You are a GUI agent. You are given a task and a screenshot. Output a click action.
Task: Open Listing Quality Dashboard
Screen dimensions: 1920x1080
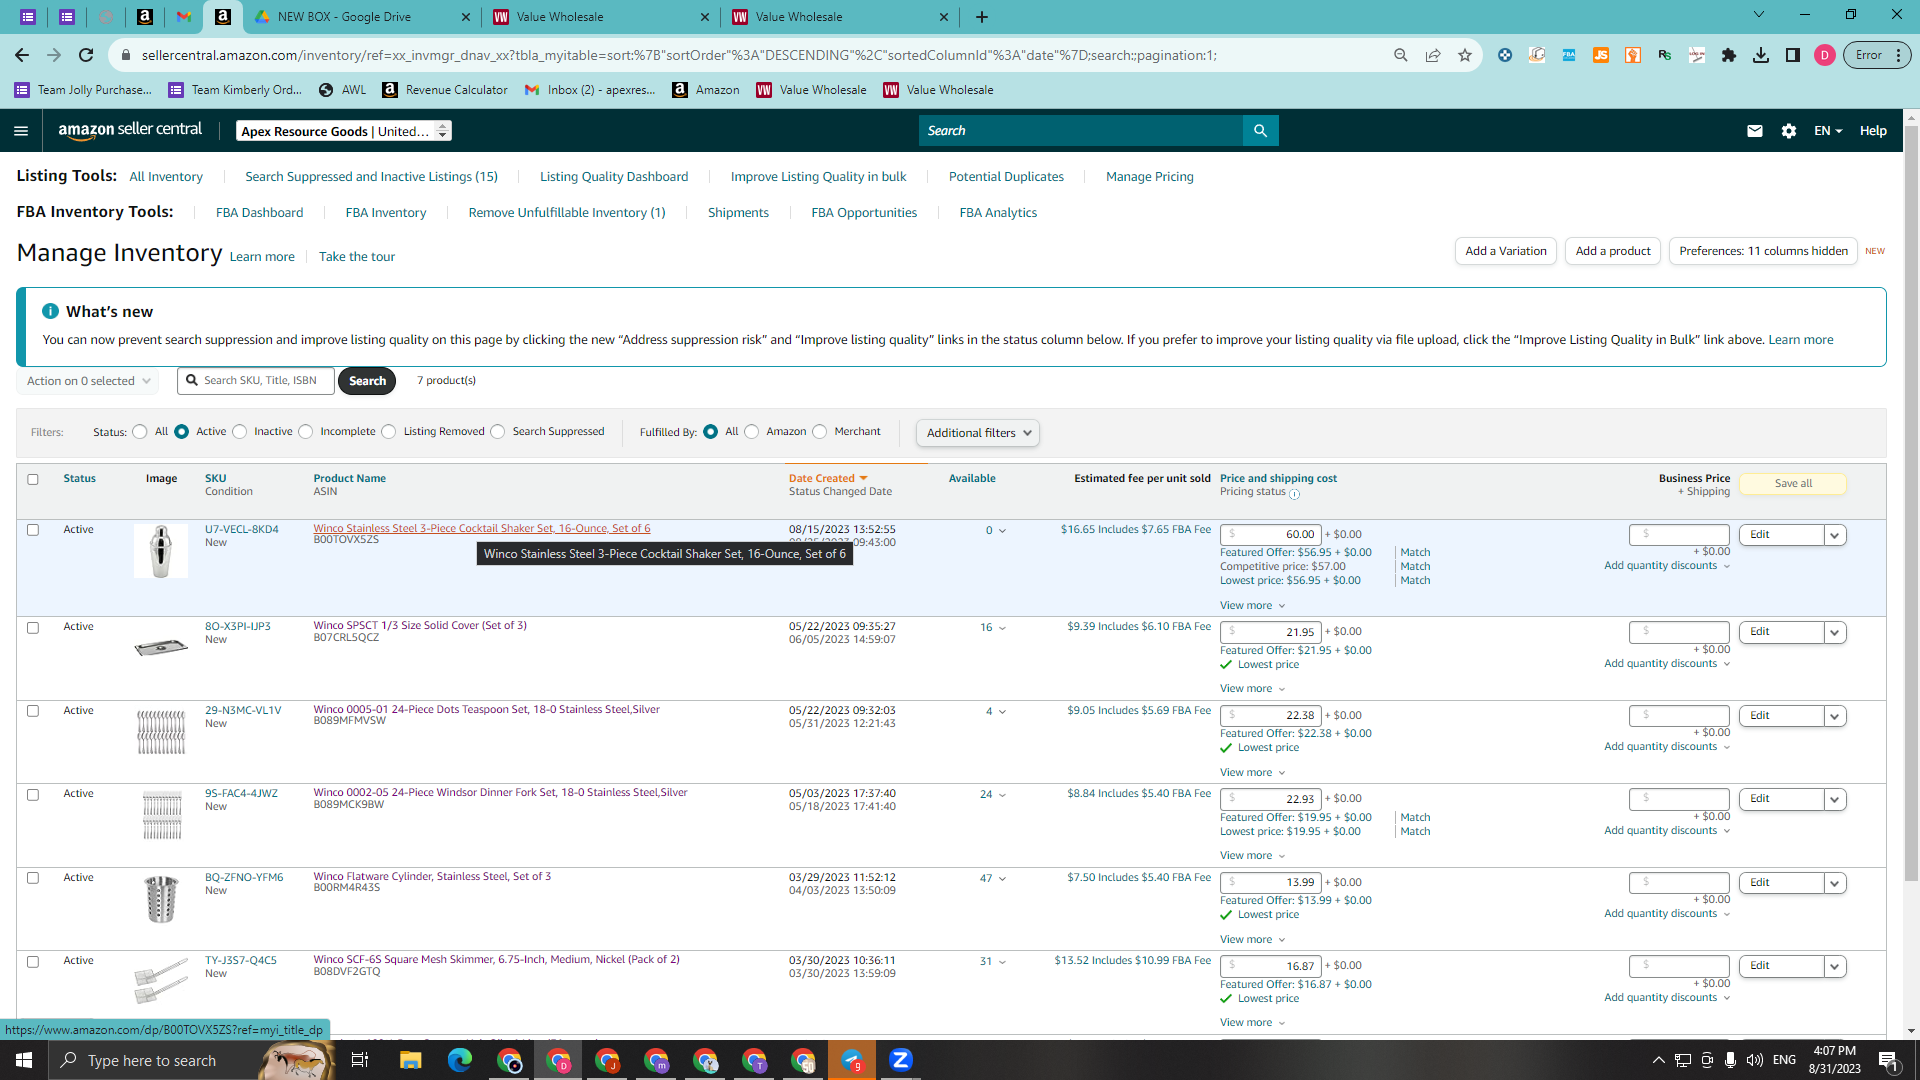pyautogui.click(x=614, y=177)
